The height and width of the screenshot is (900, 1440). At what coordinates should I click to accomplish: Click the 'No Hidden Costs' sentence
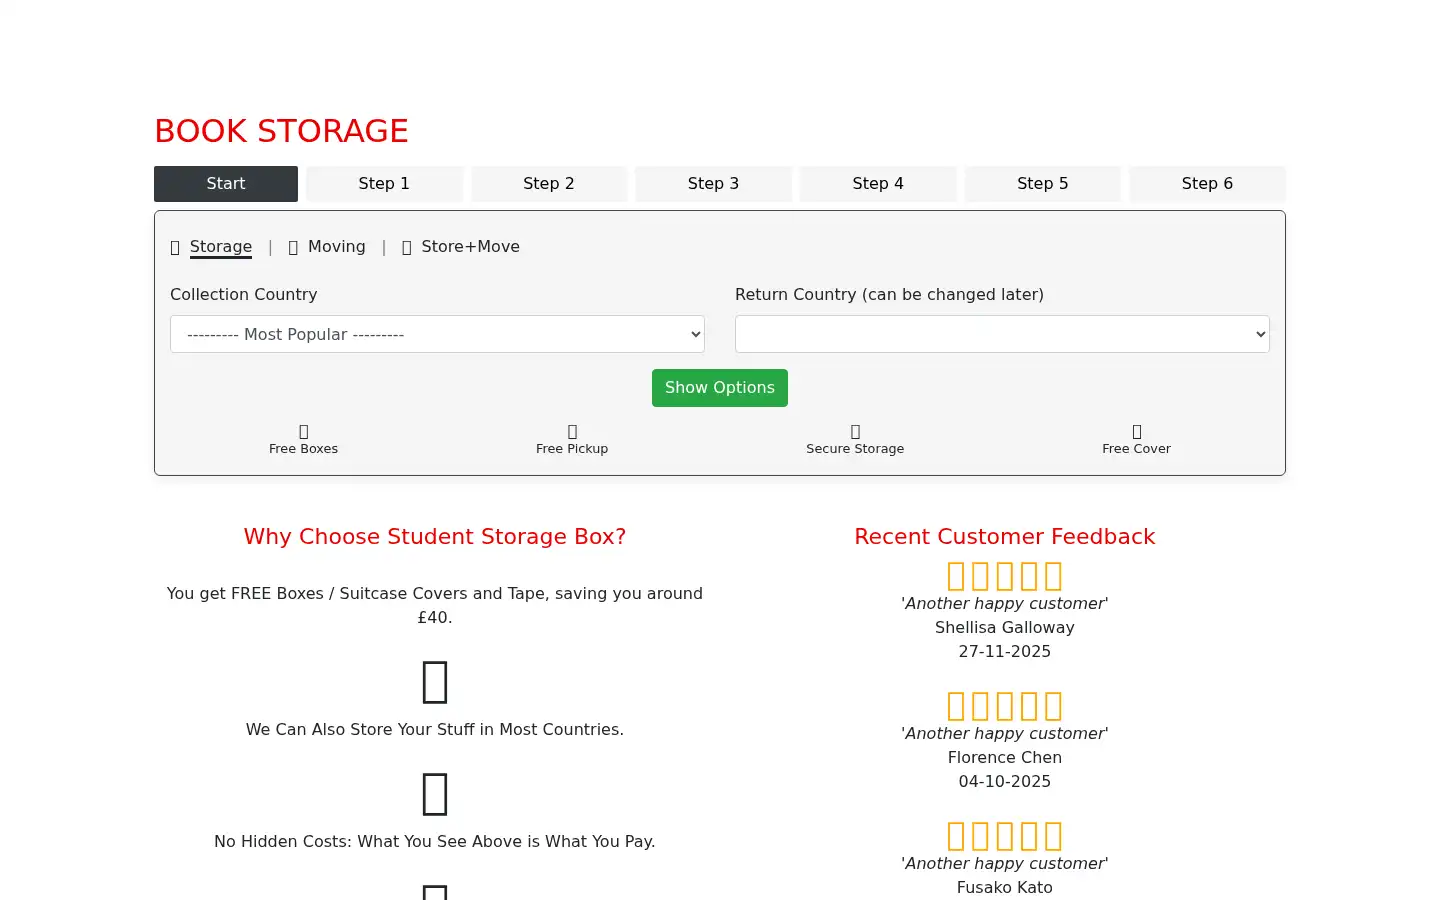click(435, 842)
